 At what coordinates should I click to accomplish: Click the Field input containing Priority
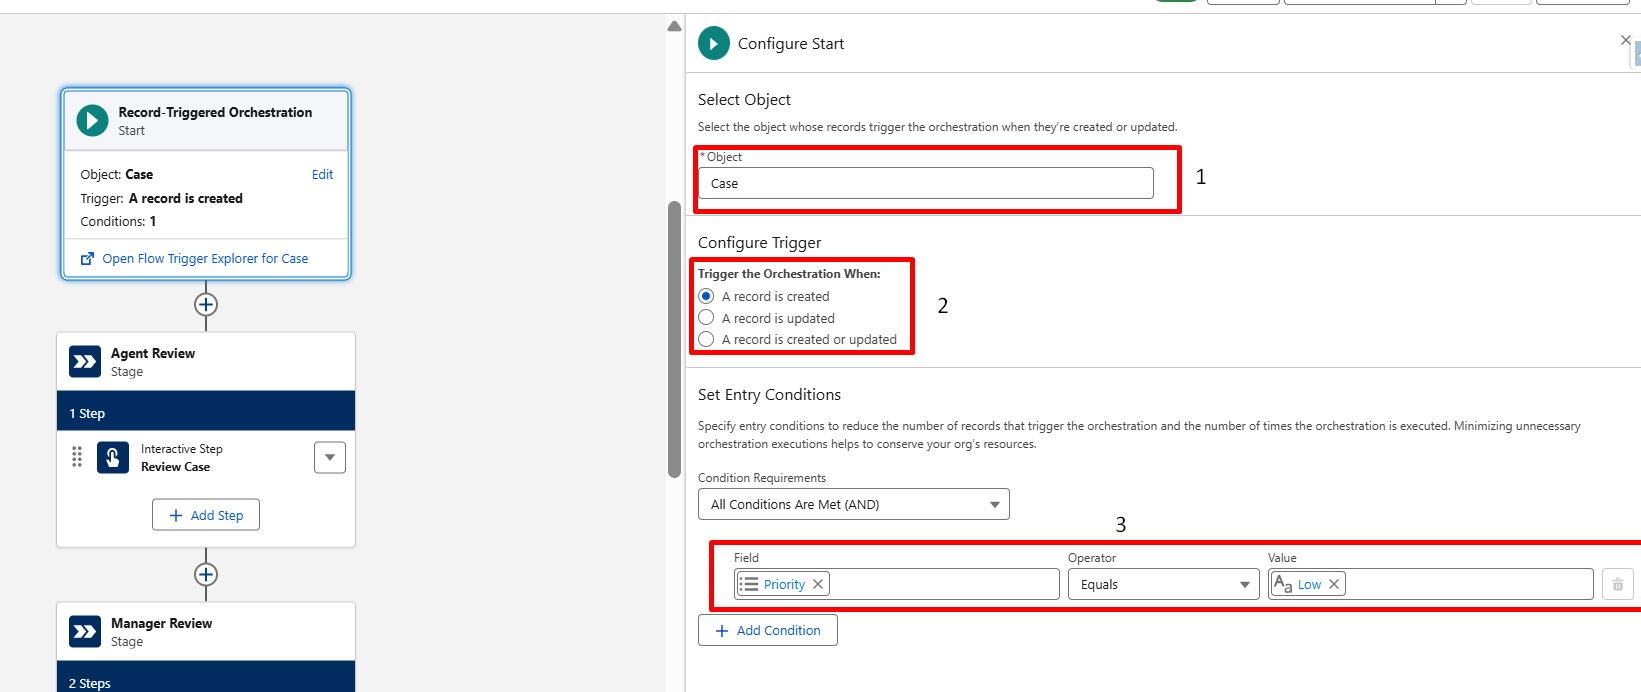tap(897, 585)
